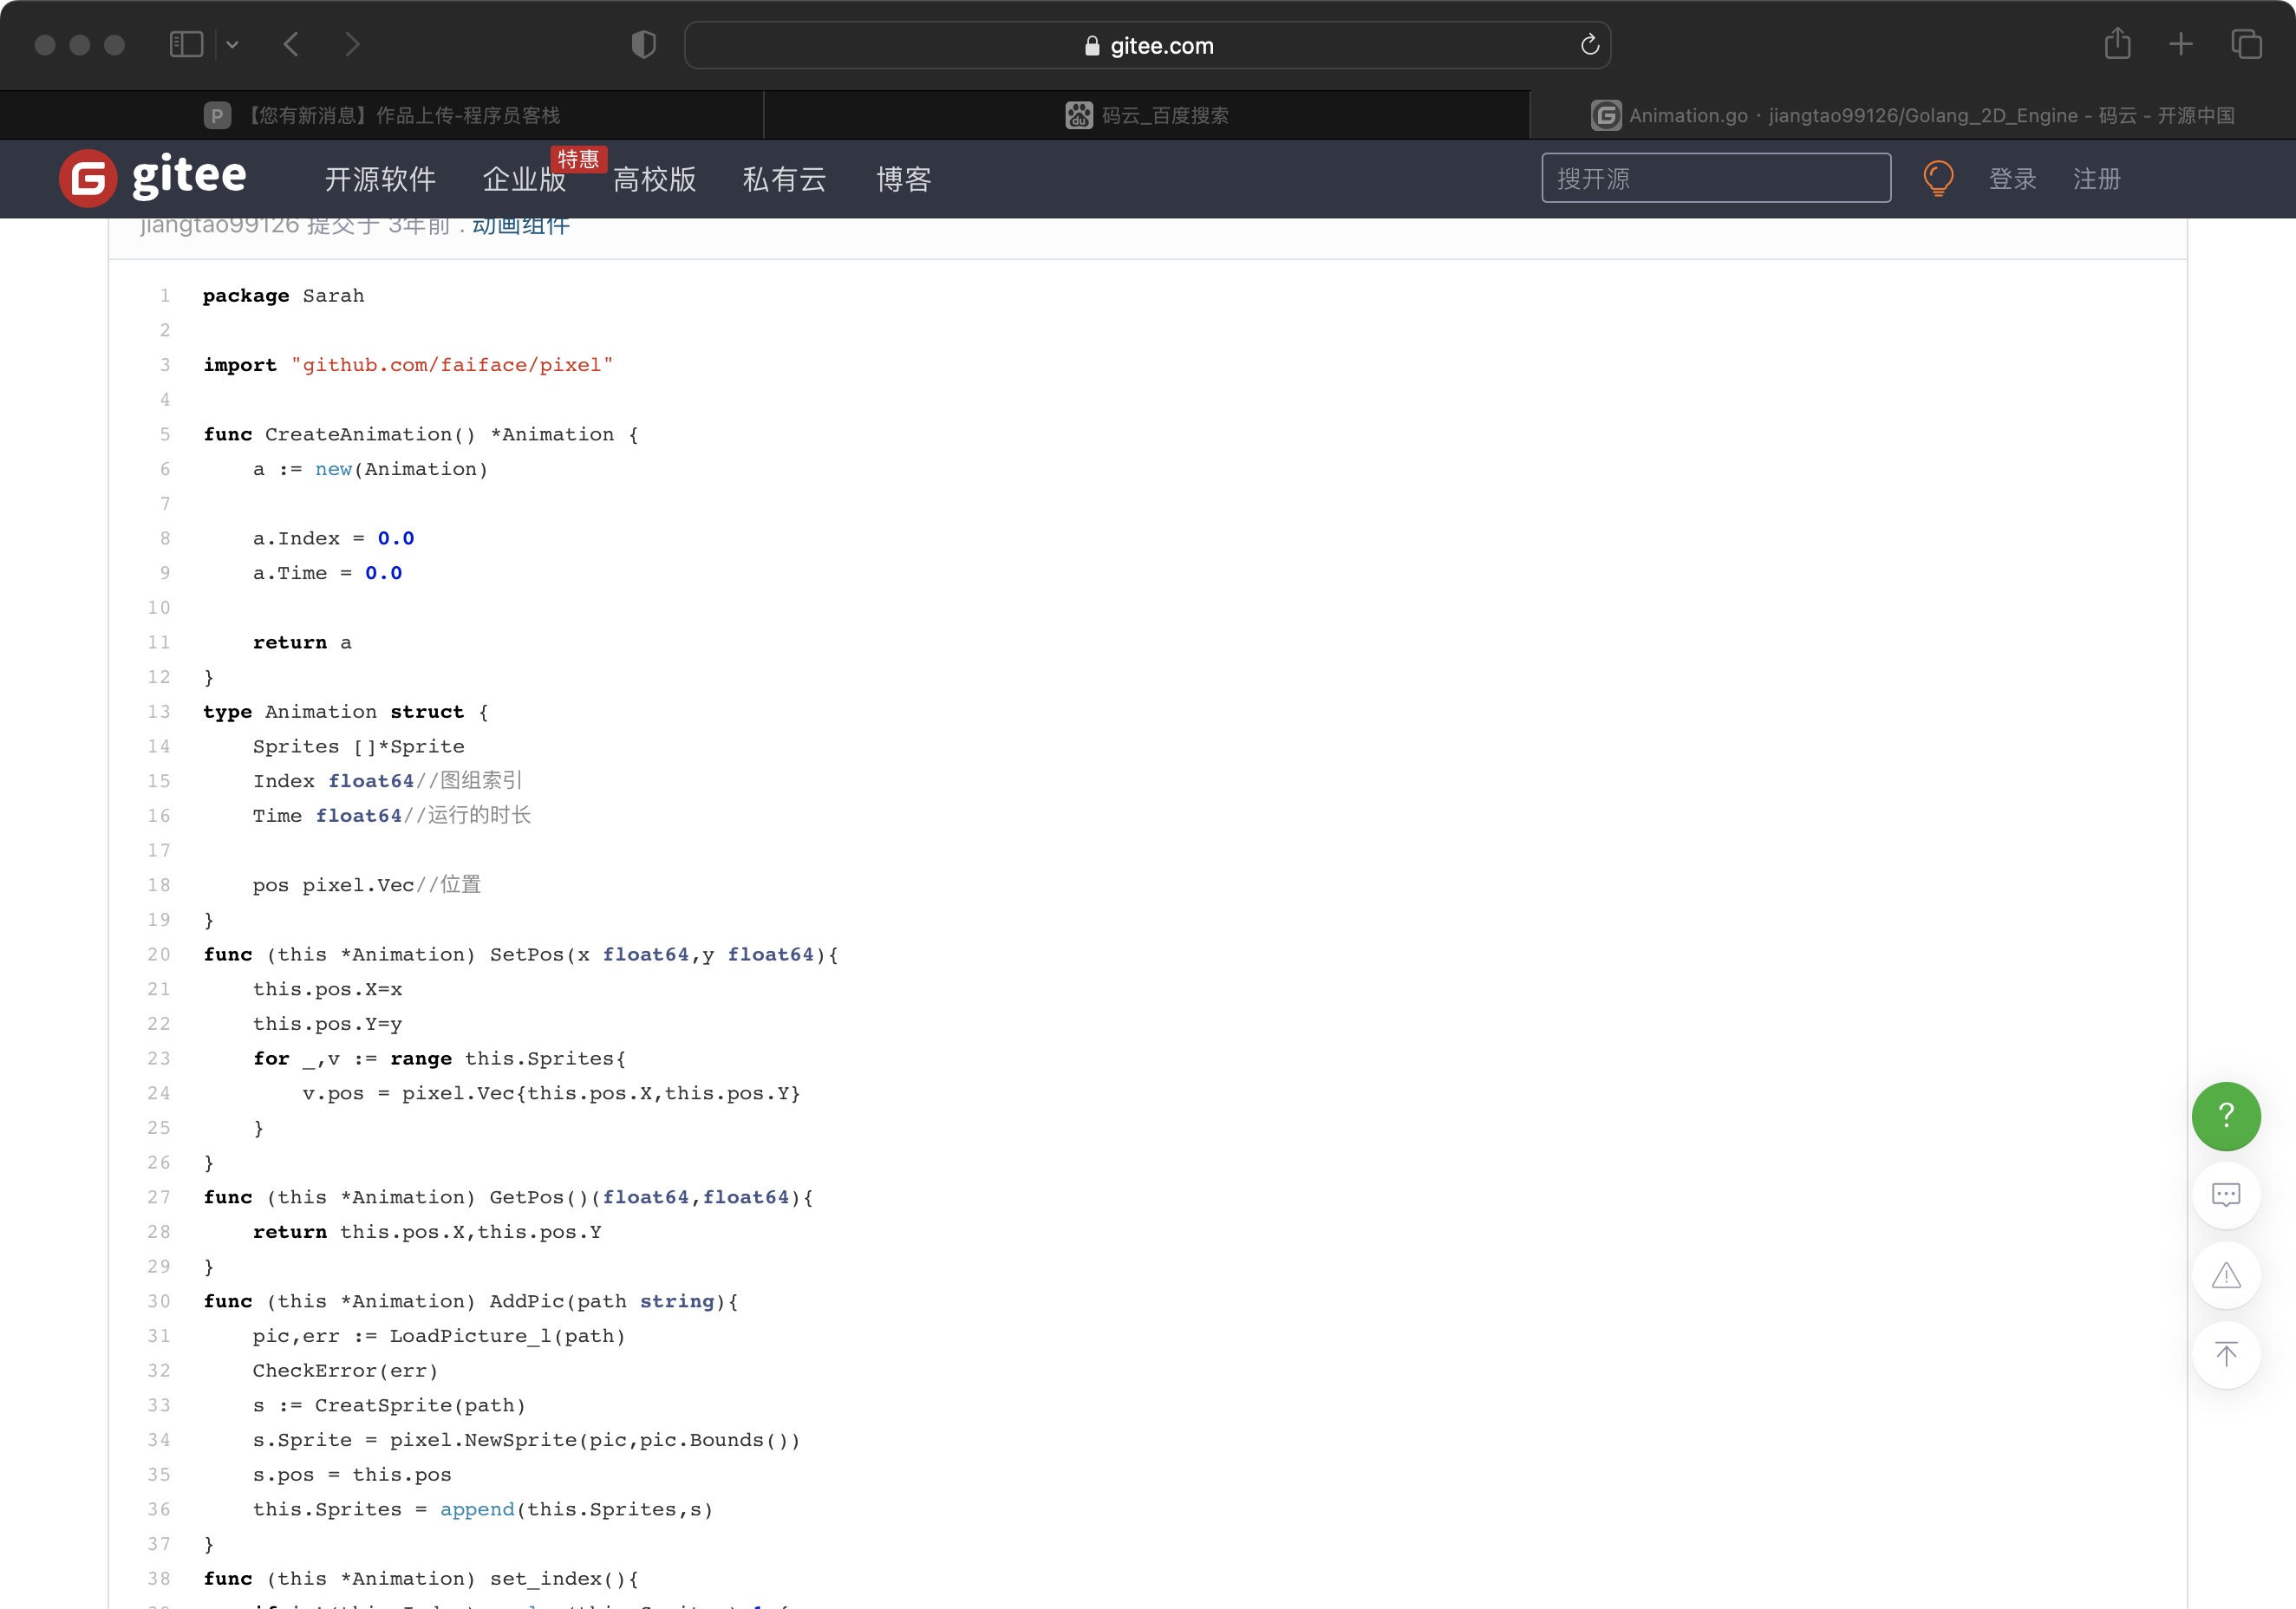Add a new tab with the plus icon
Screen dimensions: 2296x1609
pos(2181,44)
